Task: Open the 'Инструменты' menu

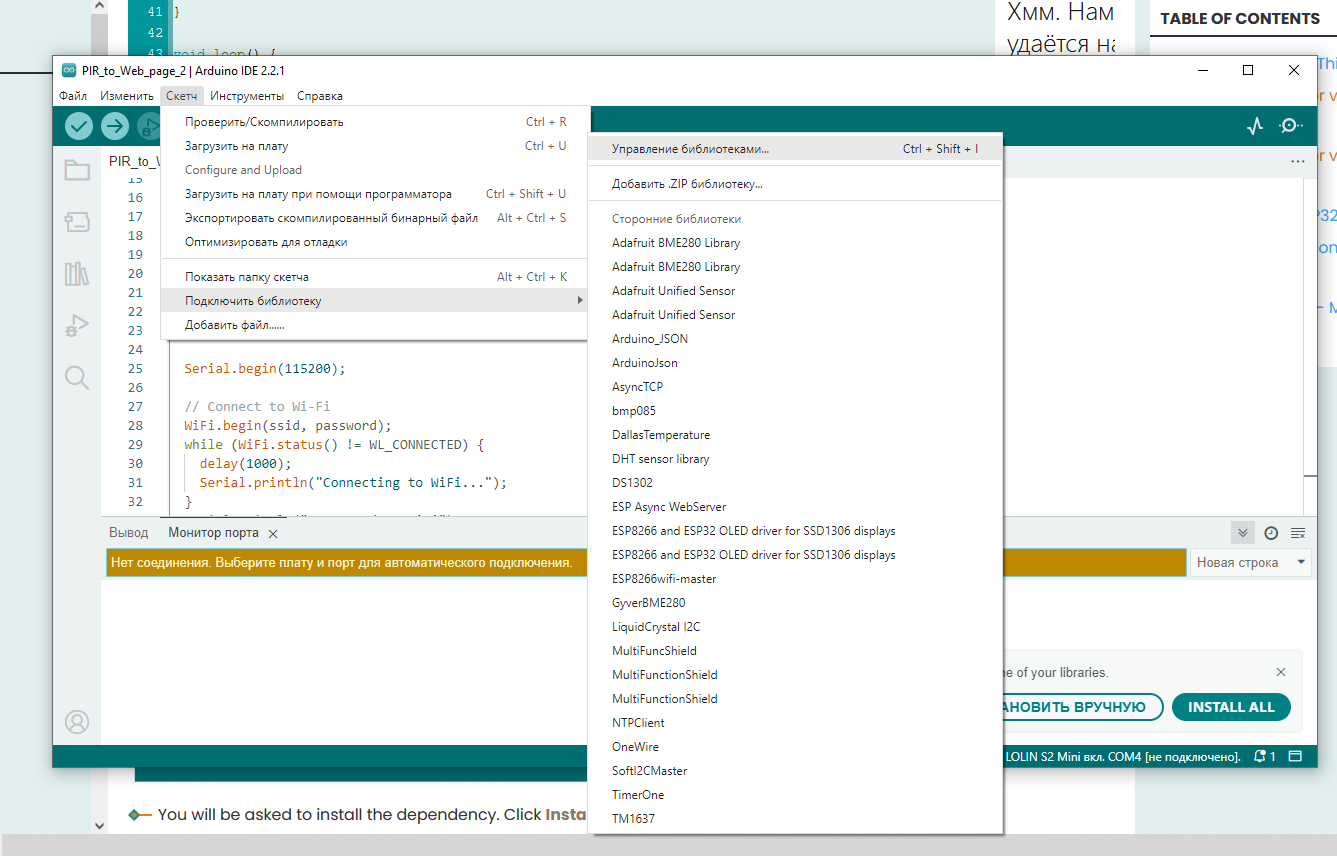Action: point(246,96)
